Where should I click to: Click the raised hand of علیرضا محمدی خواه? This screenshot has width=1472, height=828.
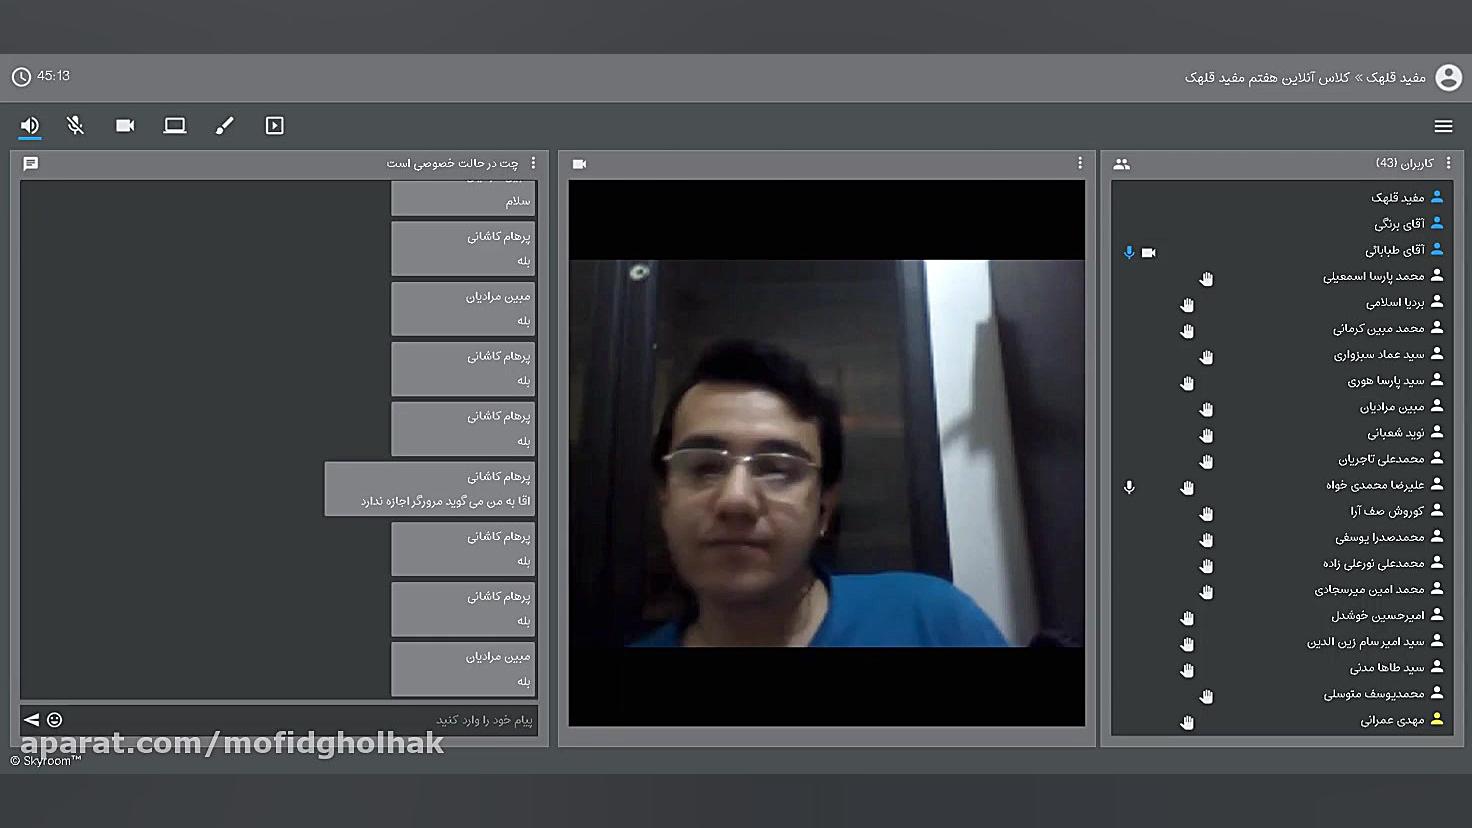point(1187,487)
